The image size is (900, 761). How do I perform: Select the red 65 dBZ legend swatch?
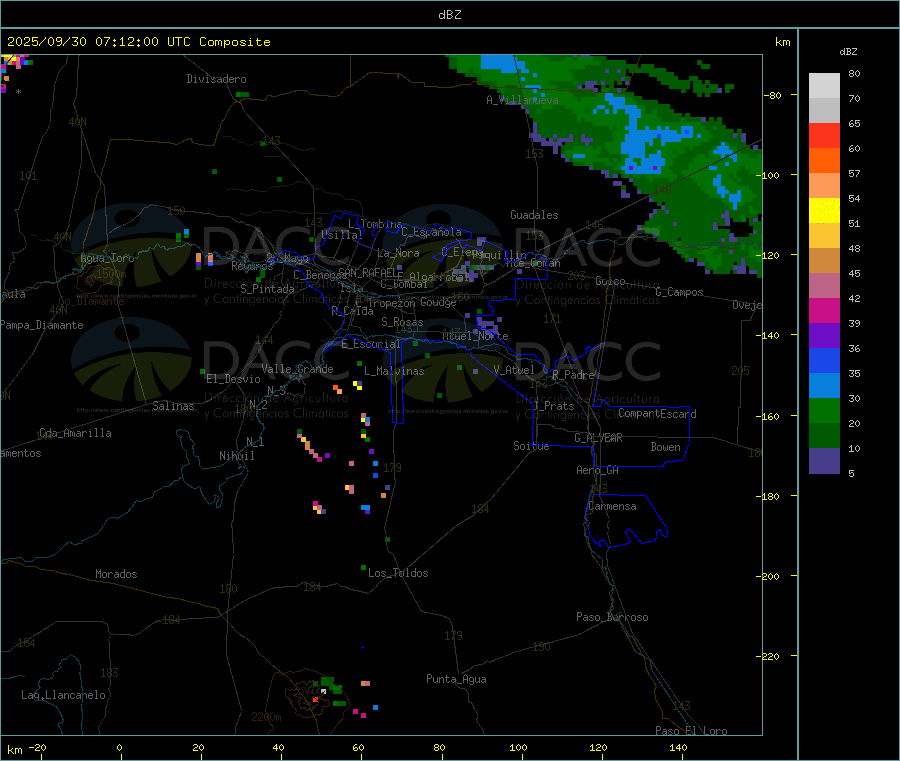pos(824,135)
